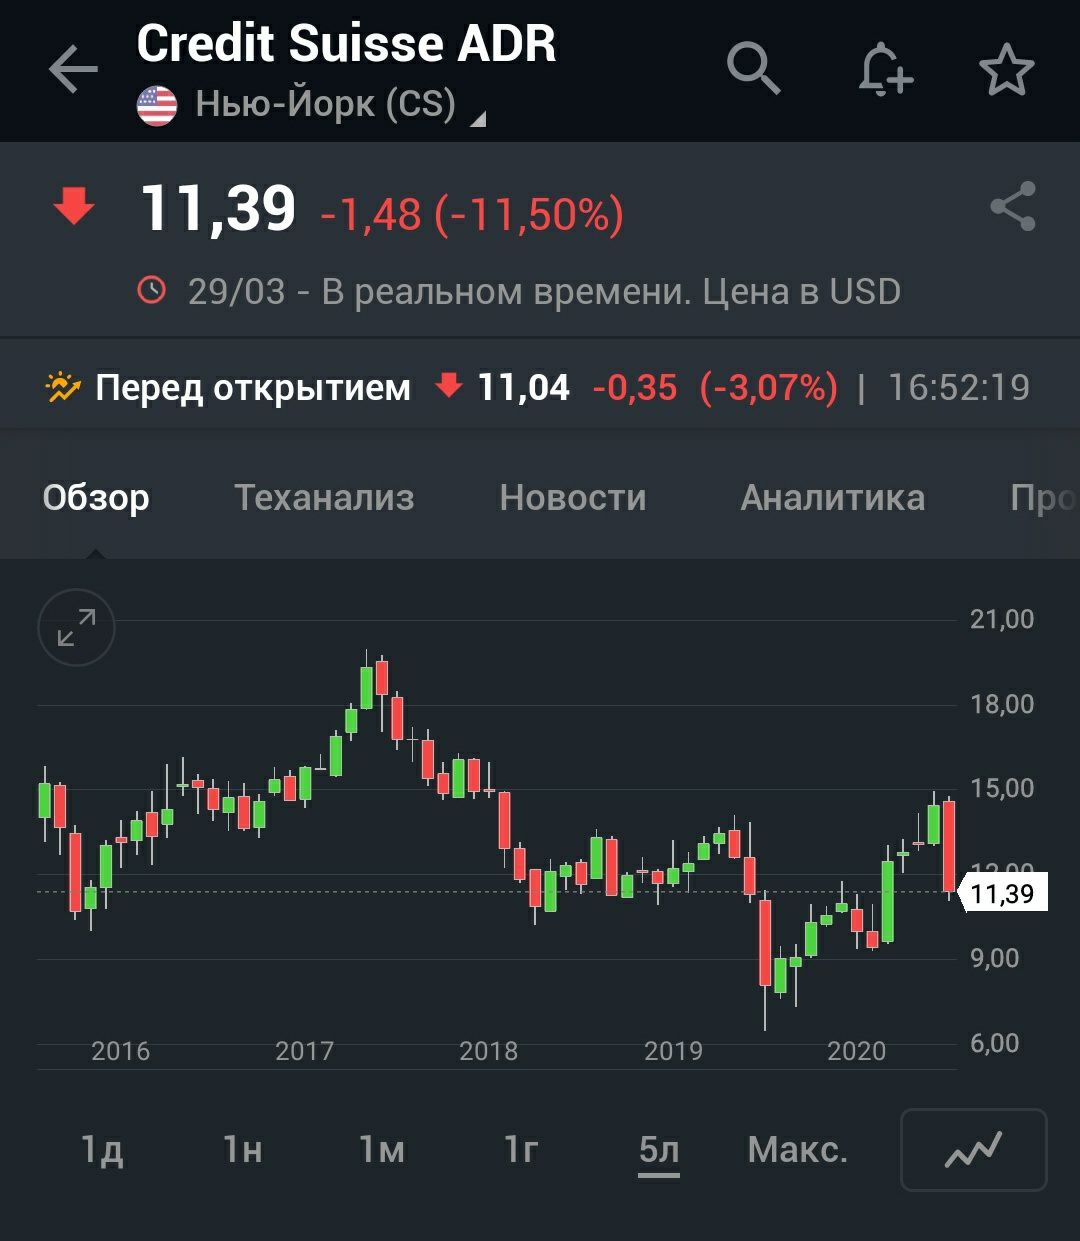Choose the 1м chart period
This screenshot has width=1080, height=1241.
[382, 1150]
